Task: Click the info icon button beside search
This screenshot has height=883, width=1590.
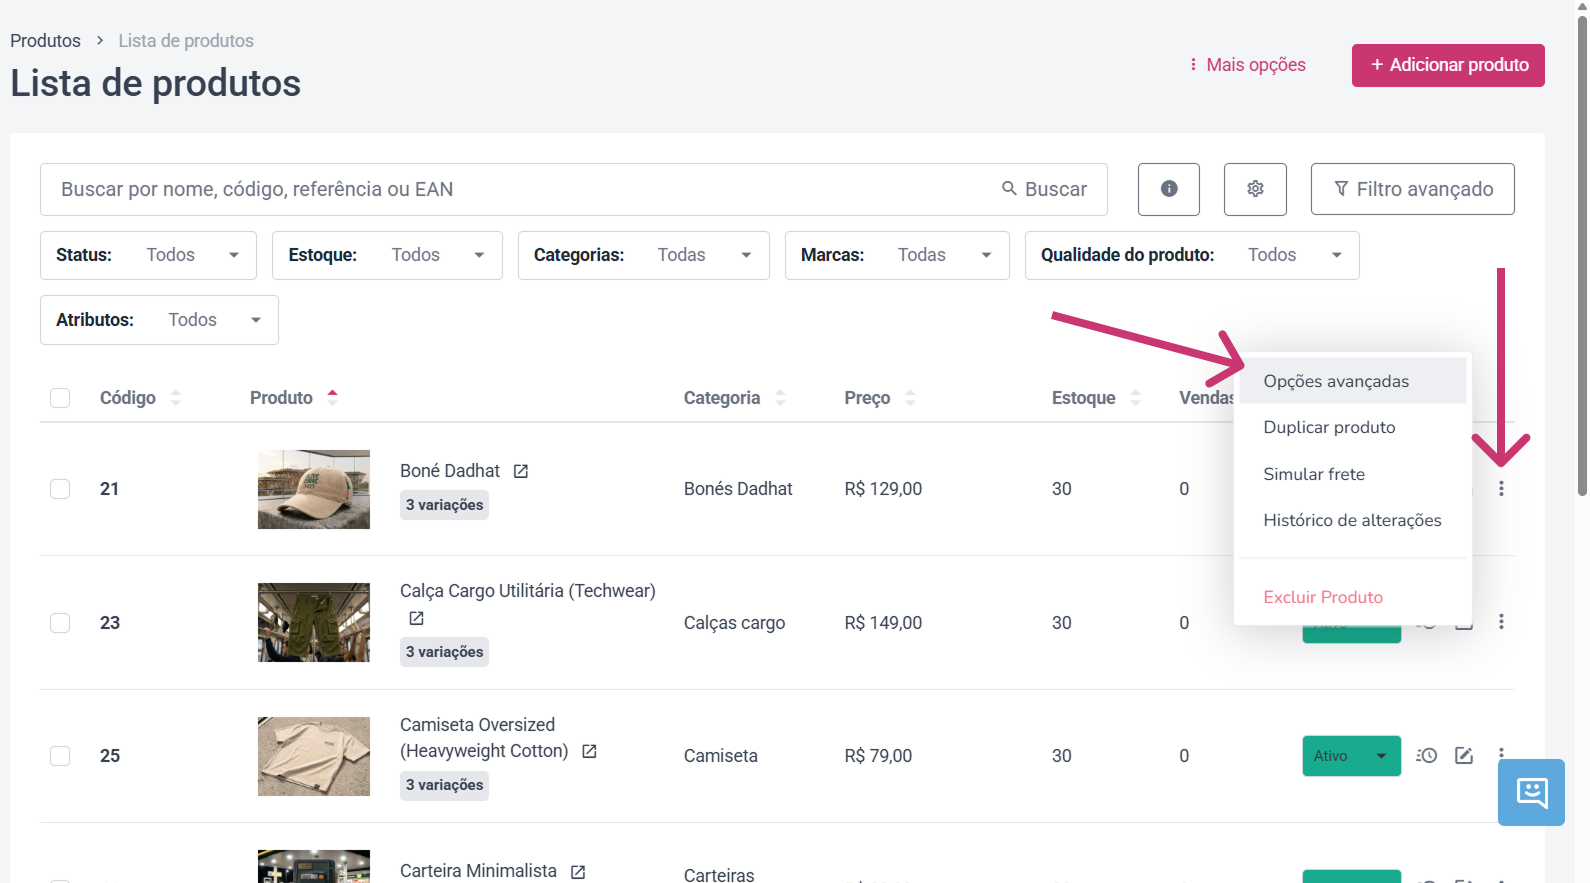Action: pos(1168,189)
